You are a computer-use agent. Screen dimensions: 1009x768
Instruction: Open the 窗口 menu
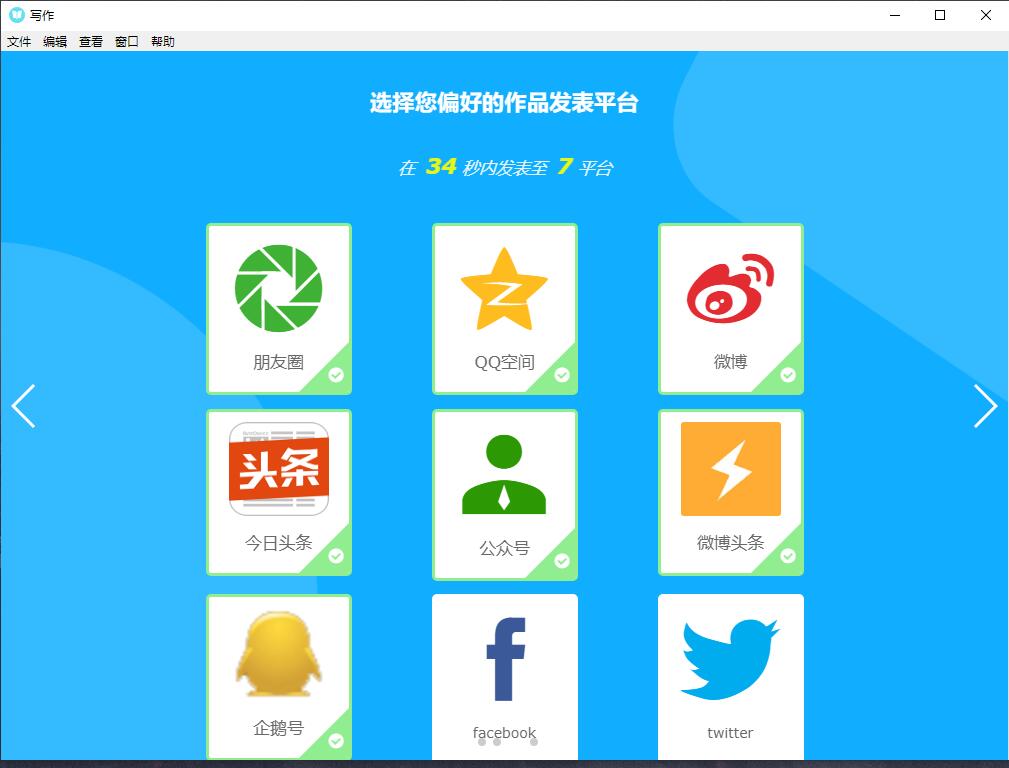(x=127, y=42)
